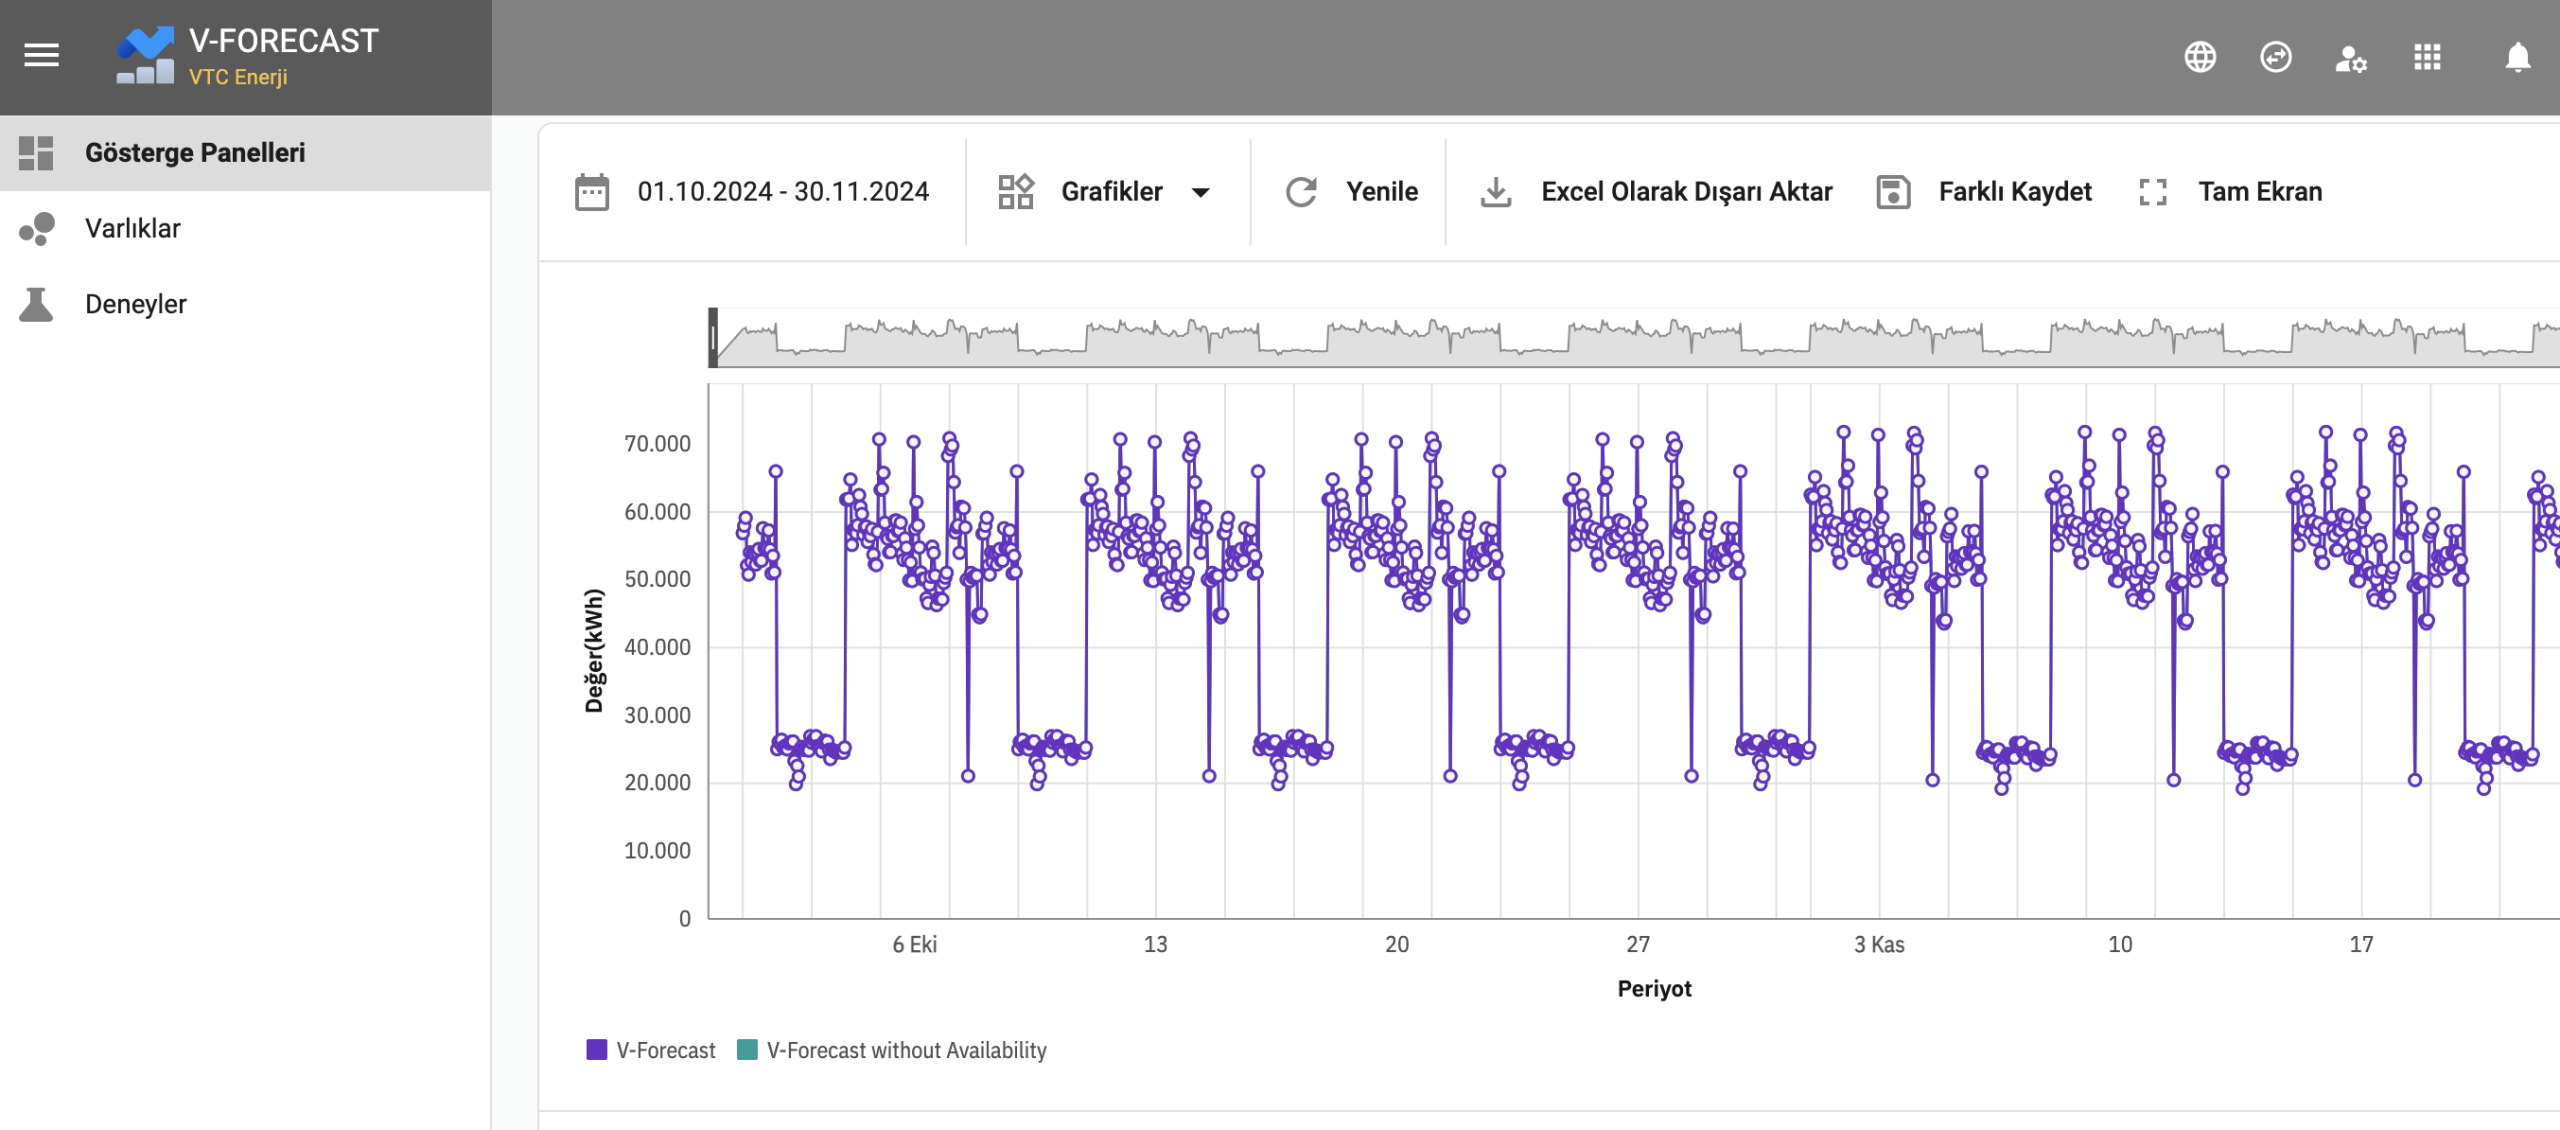Click the globe language icon
Viewport: 2560px width, 1130px height.
2199,57
